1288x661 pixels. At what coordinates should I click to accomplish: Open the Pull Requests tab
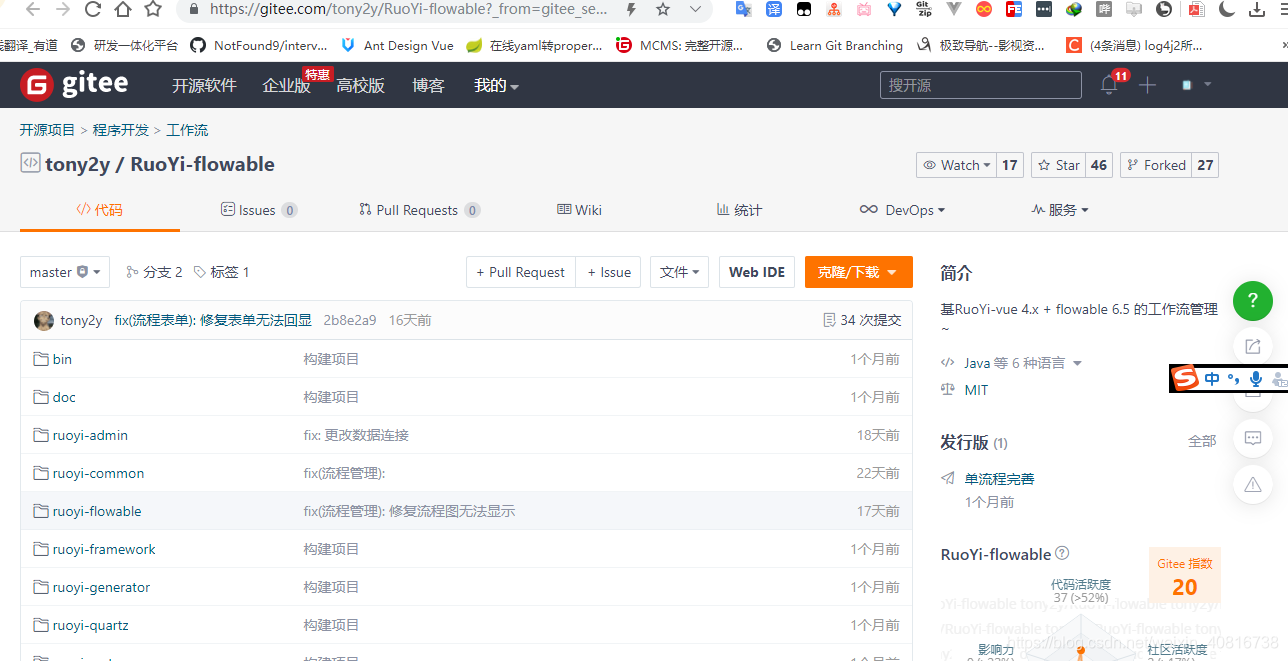coord(420,210)
